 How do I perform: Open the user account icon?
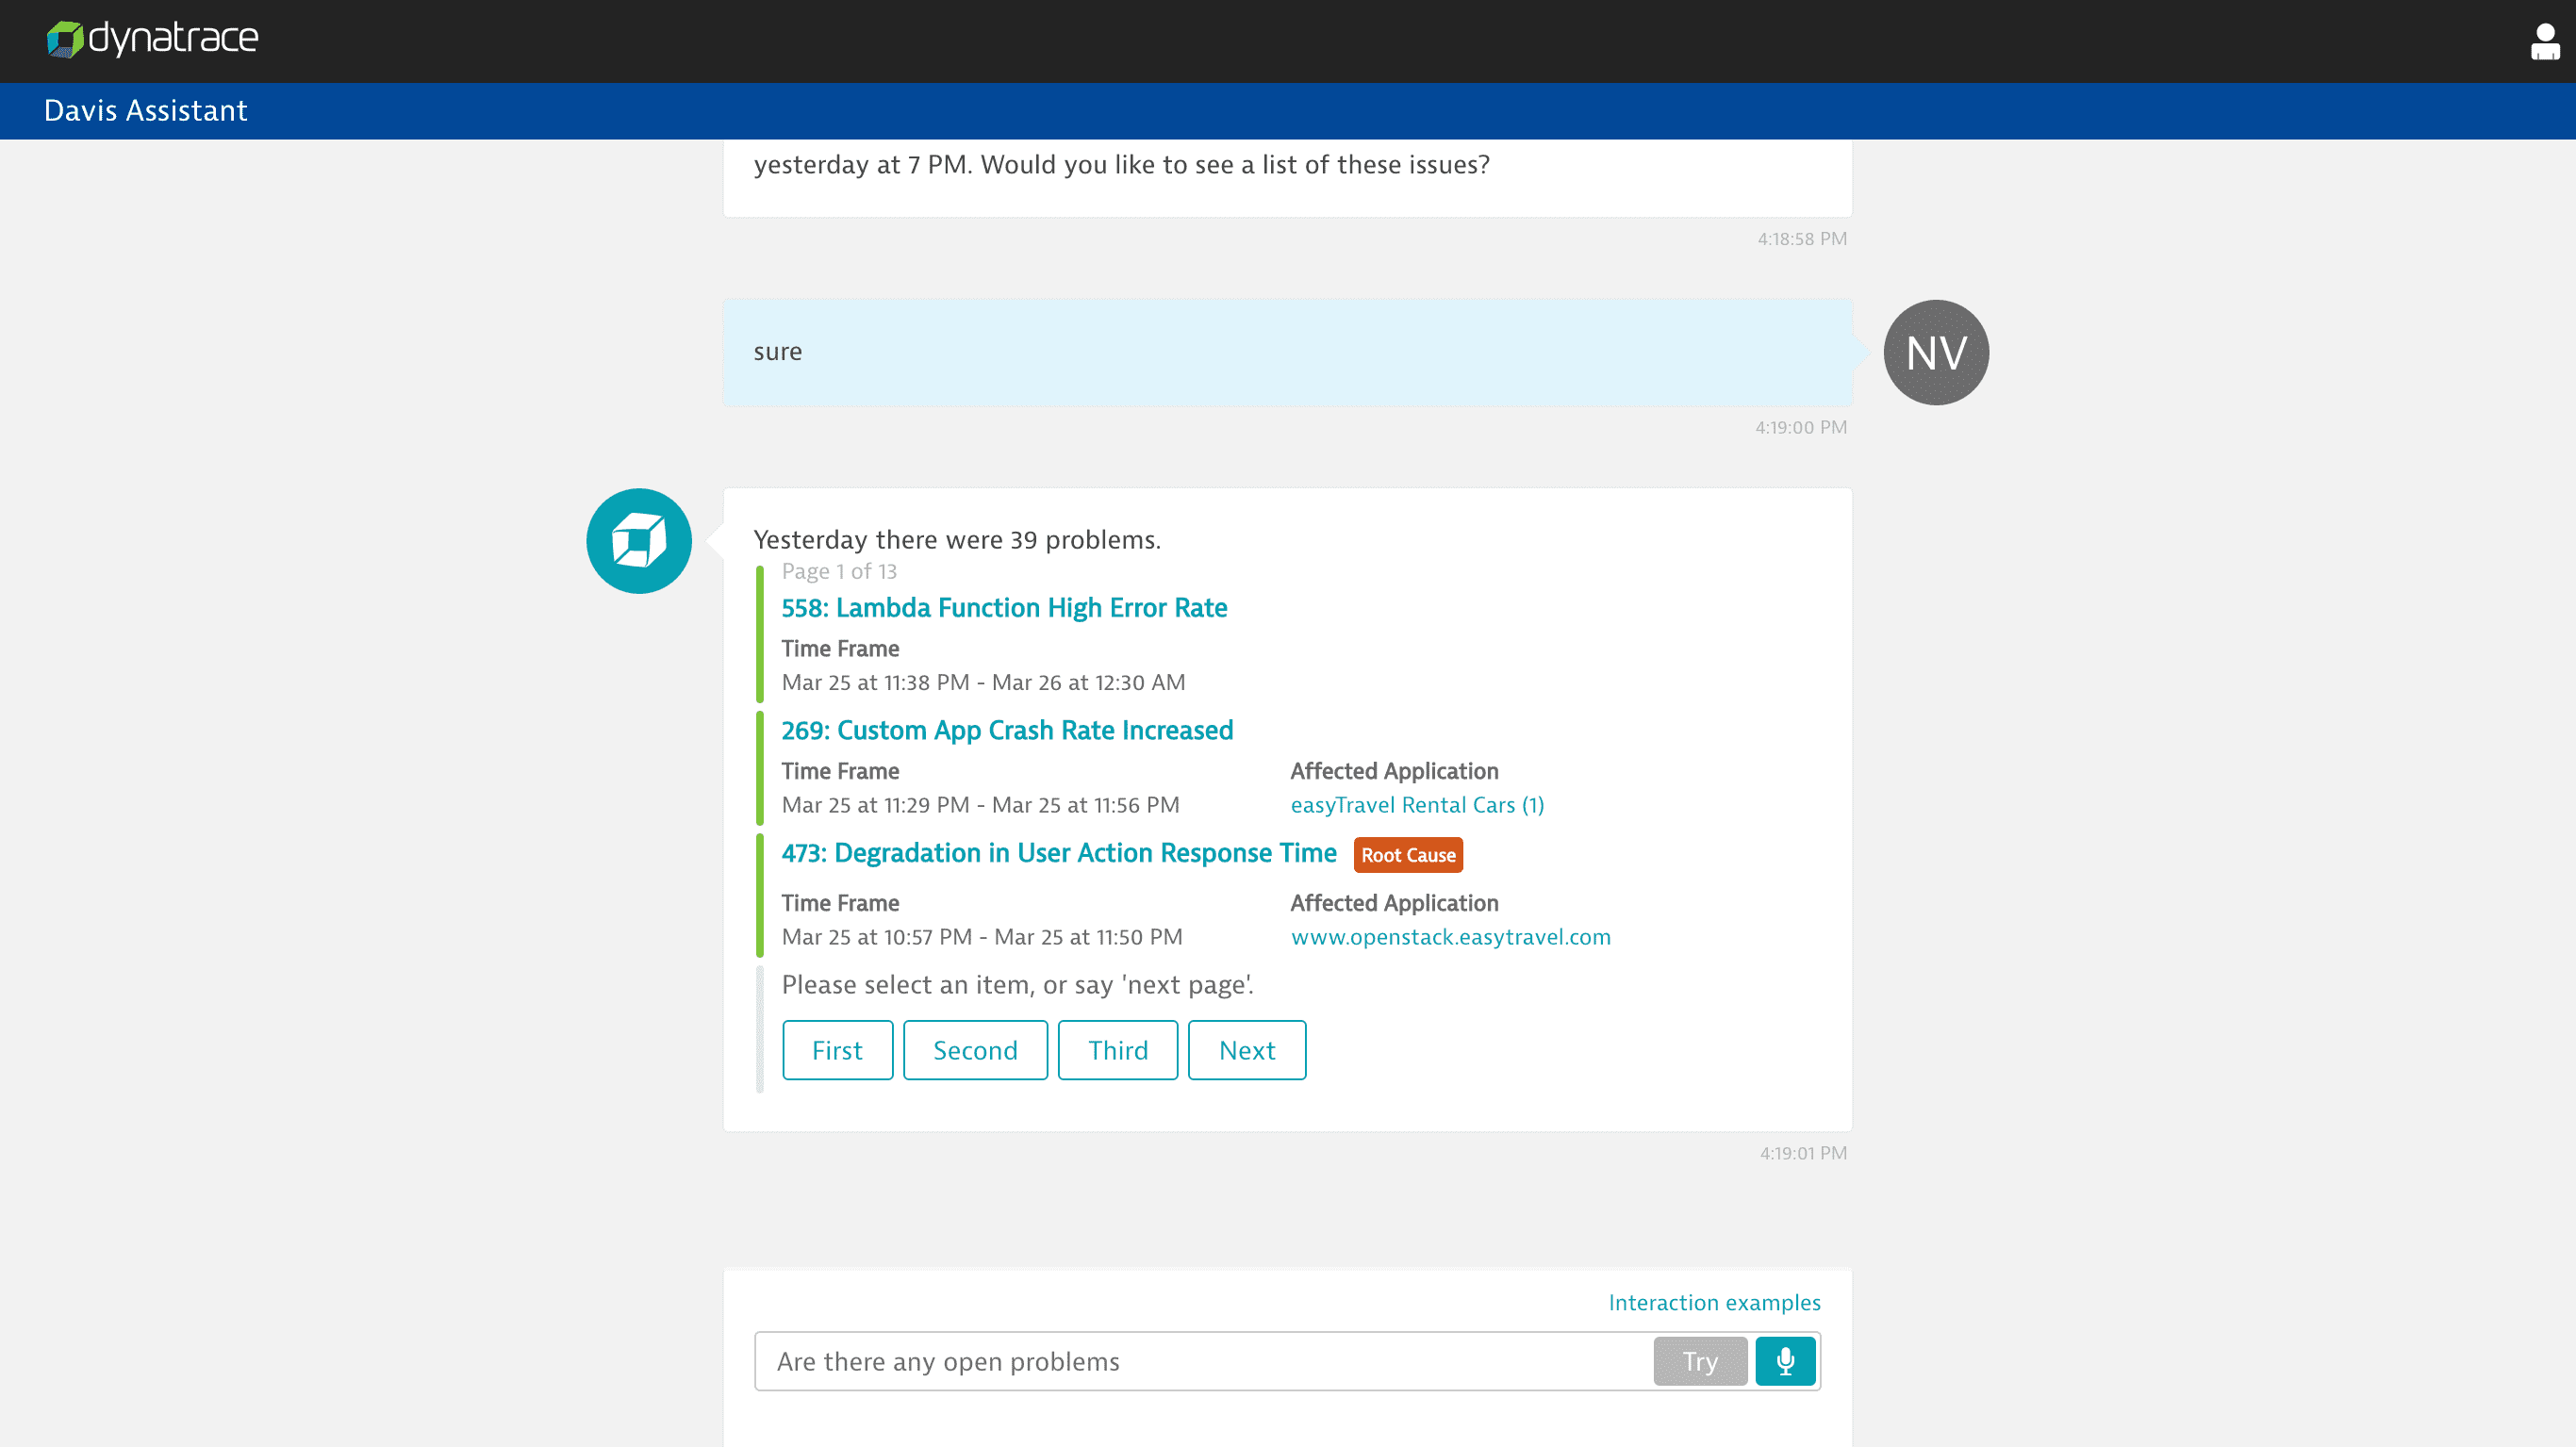pos(2544,42)
